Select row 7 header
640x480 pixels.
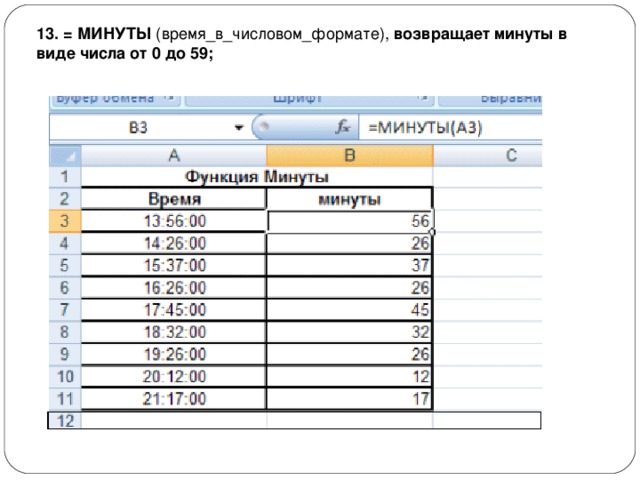(65, 310)
